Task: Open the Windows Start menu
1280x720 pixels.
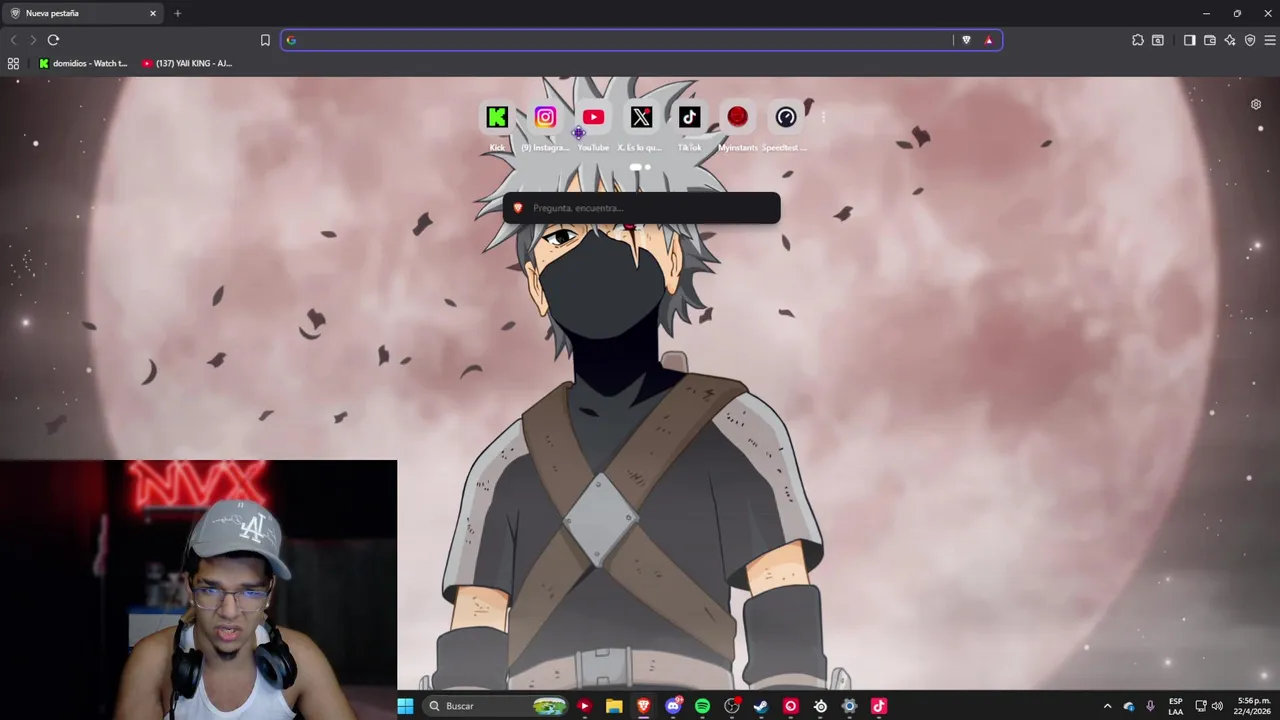Action: (405, 706)
